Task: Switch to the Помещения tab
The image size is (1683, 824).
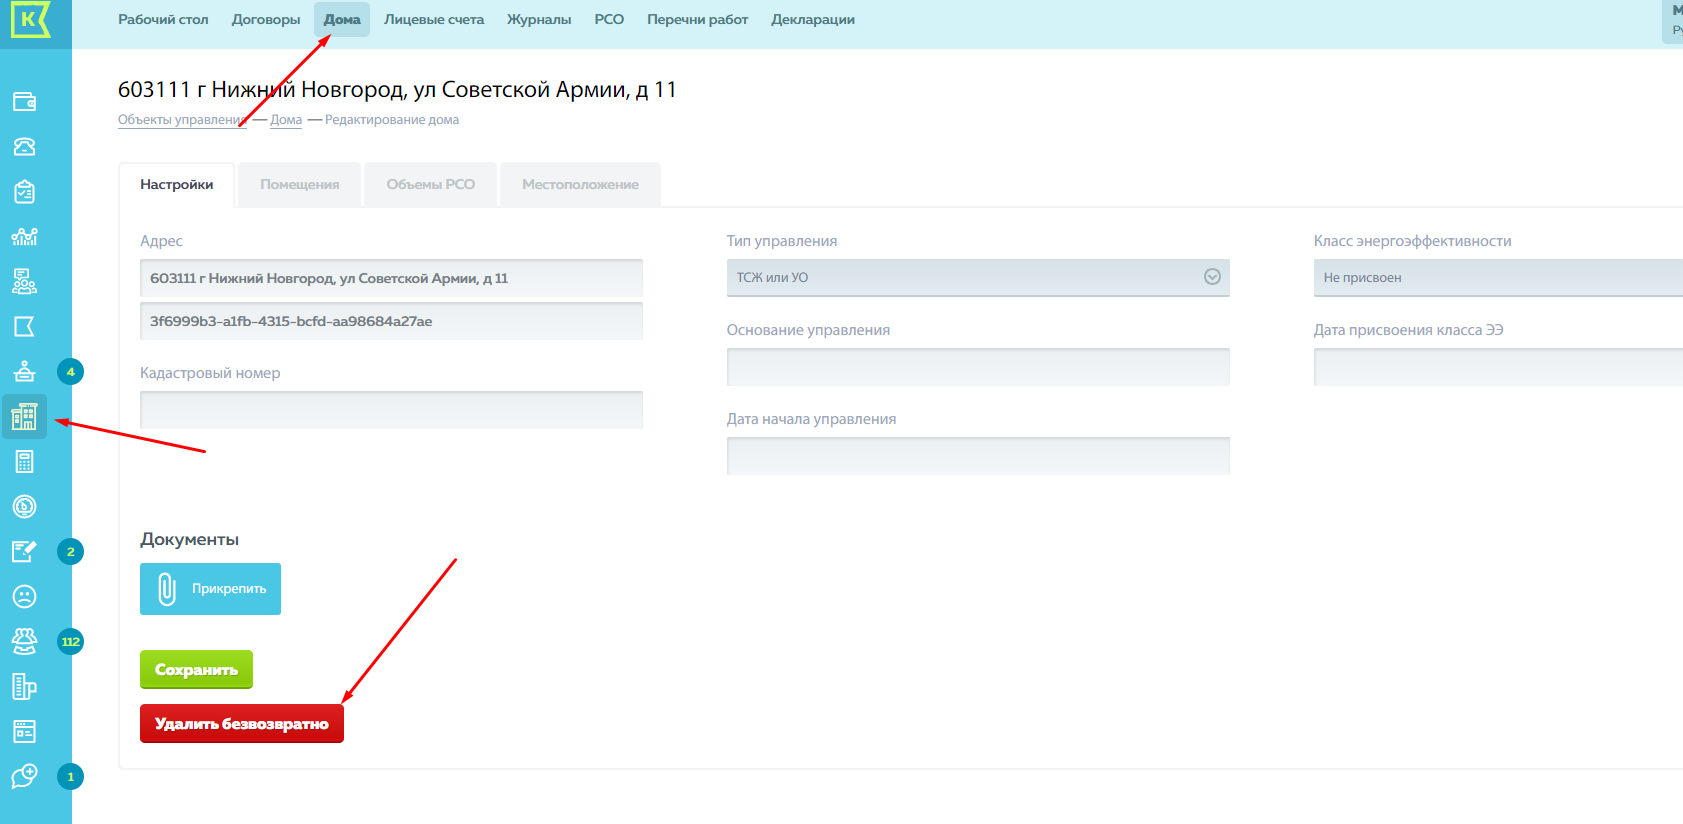Action: (x=300, y=185)
